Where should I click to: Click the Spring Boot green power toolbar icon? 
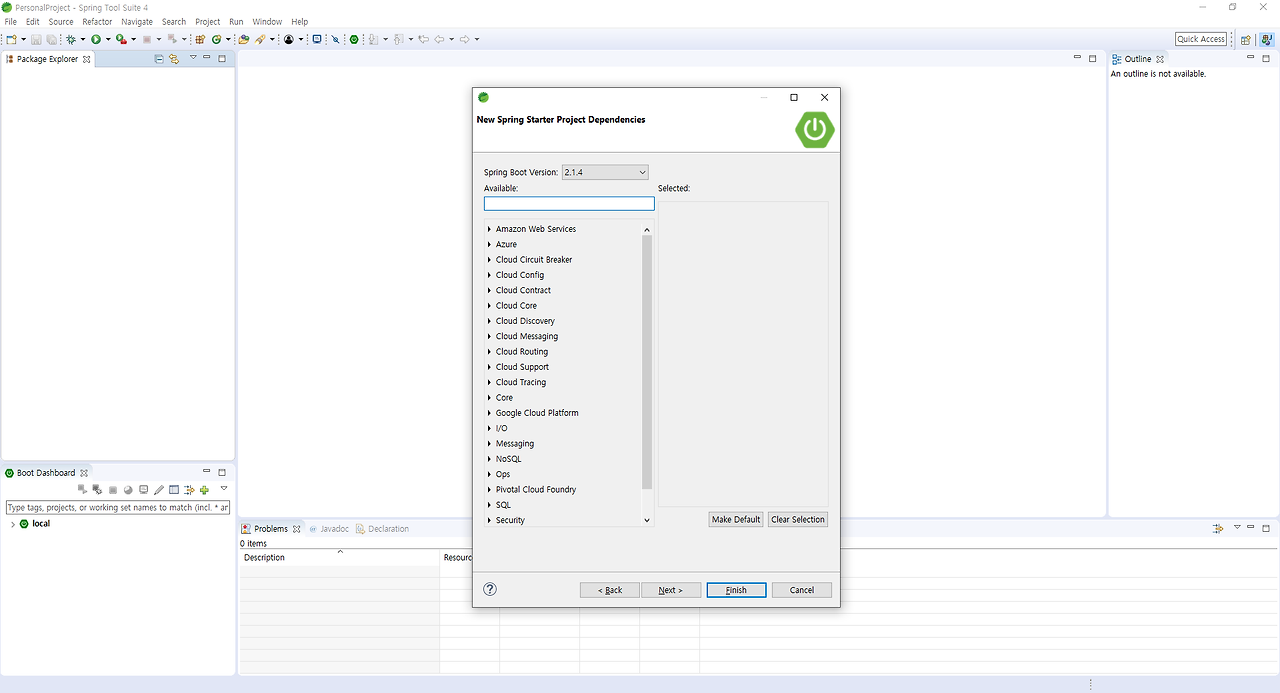coord(354,39)
